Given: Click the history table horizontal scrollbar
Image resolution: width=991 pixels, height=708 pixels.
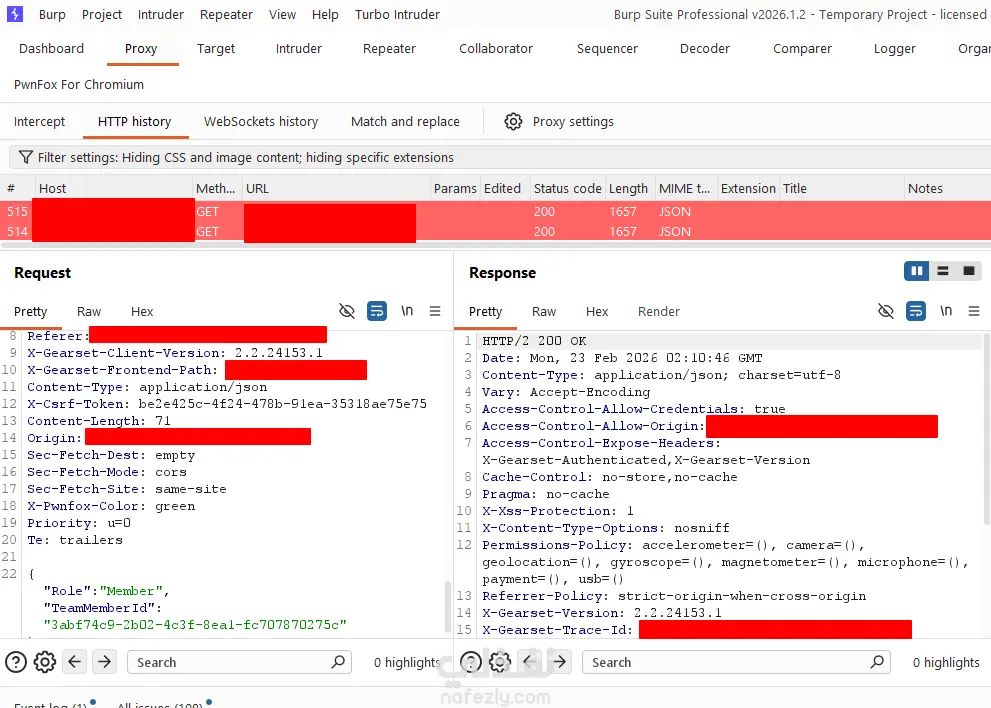Looking at the screenshot, I should pyautogui.click(x=496, y=245).
